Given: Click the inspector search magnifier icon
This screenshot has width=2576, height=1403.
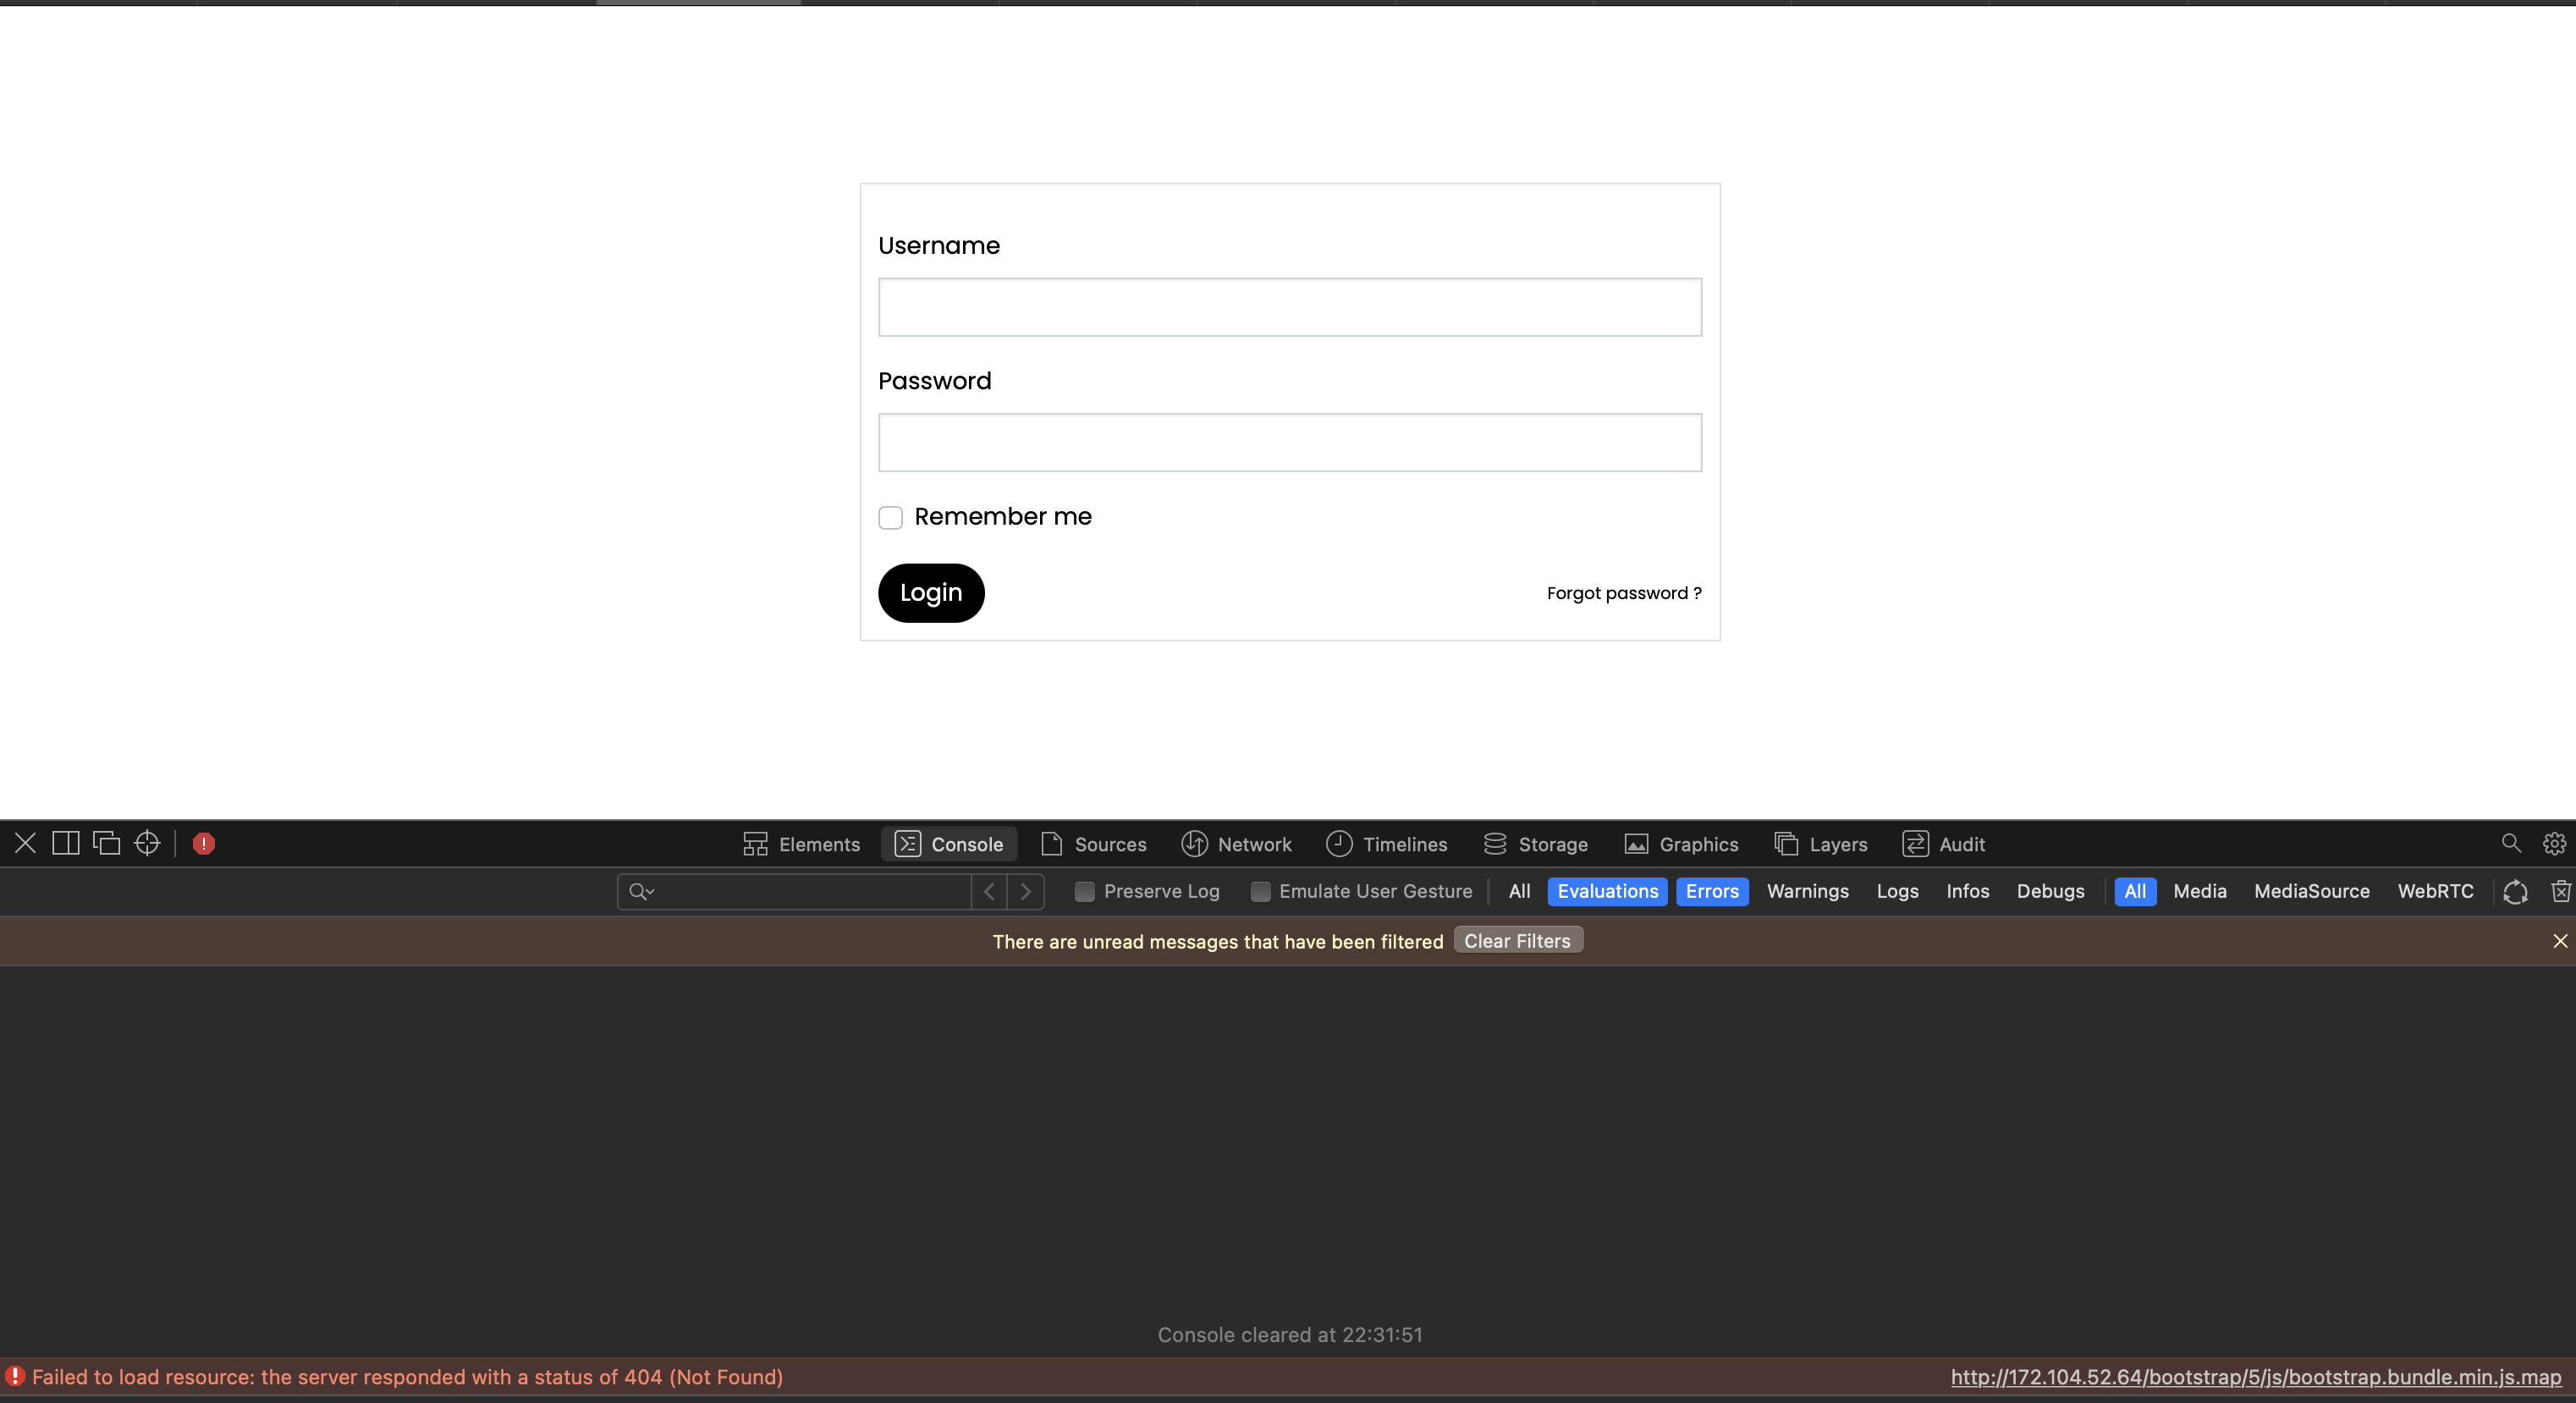Looking at the screenshot, I should tap(2511, 843).
